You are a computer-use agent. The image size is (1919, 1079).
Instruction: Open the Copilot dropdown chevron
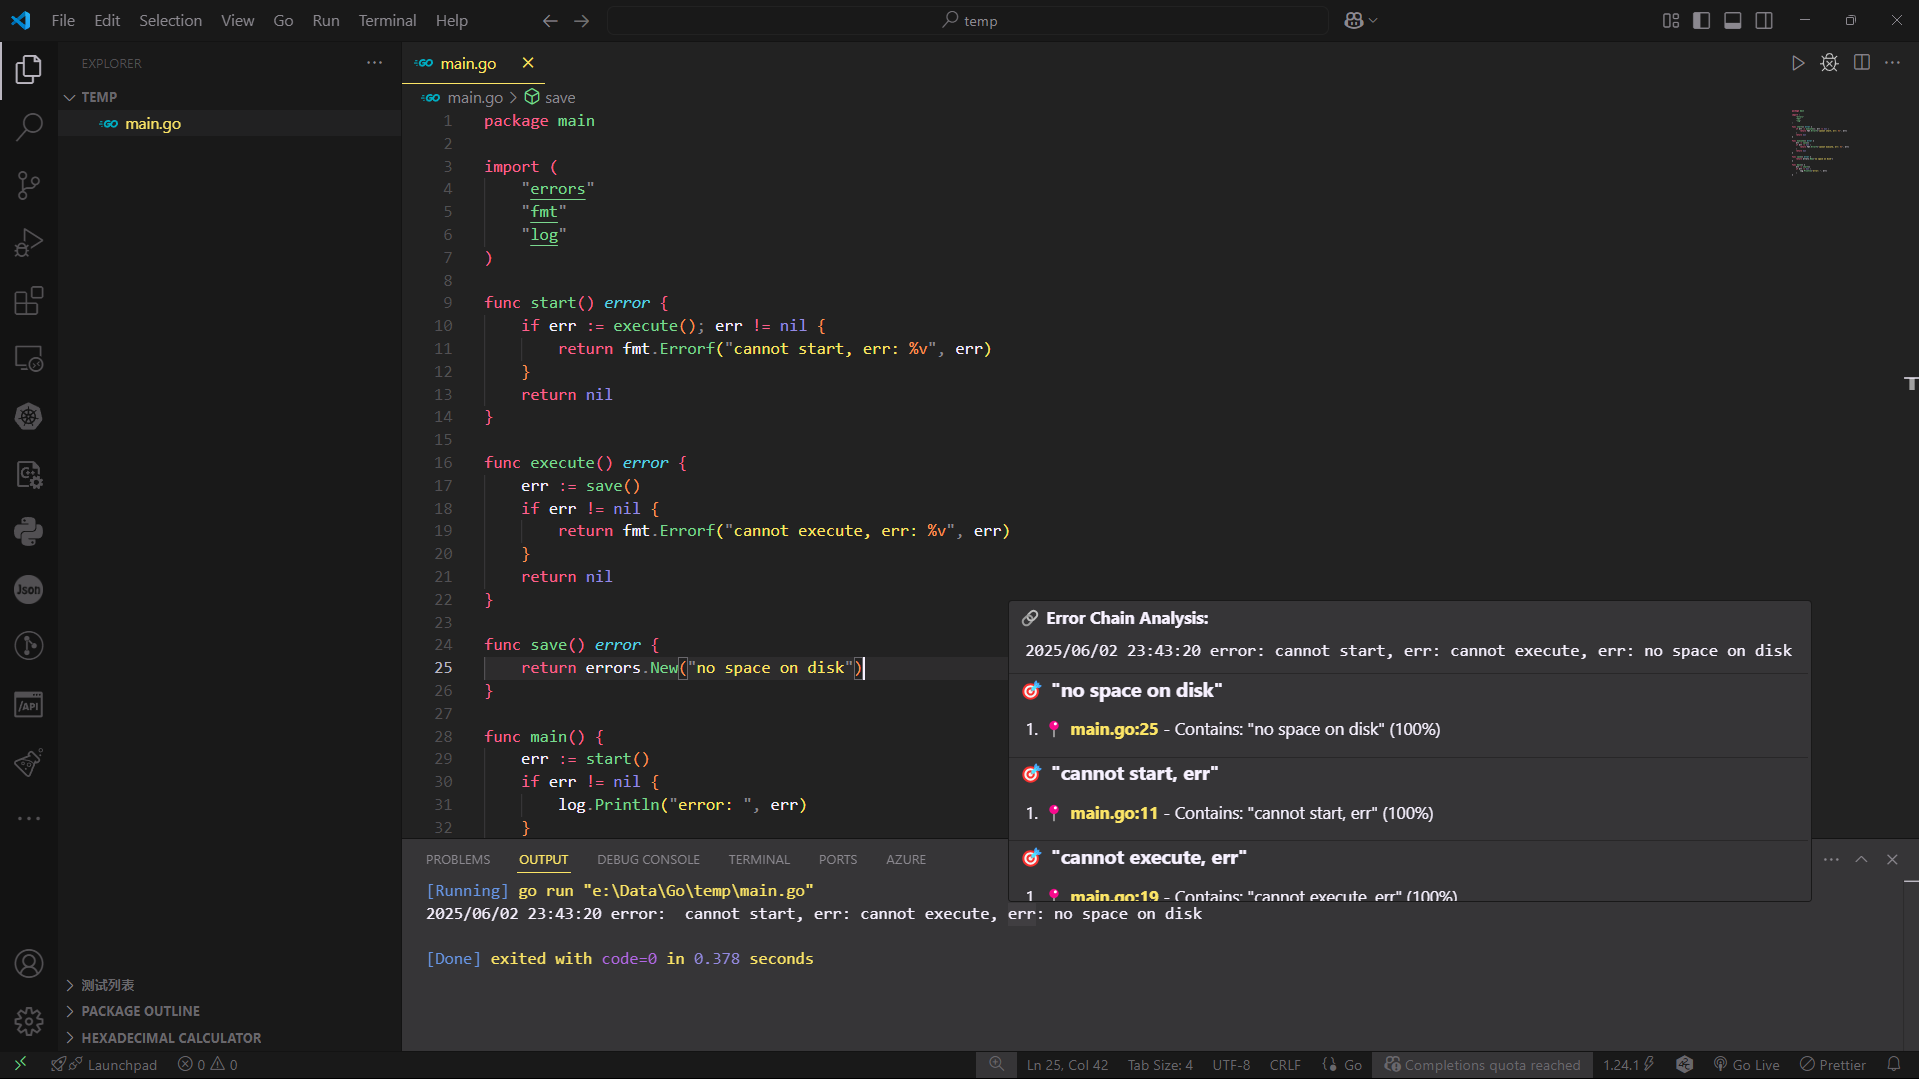click(x=1374, y=20)
